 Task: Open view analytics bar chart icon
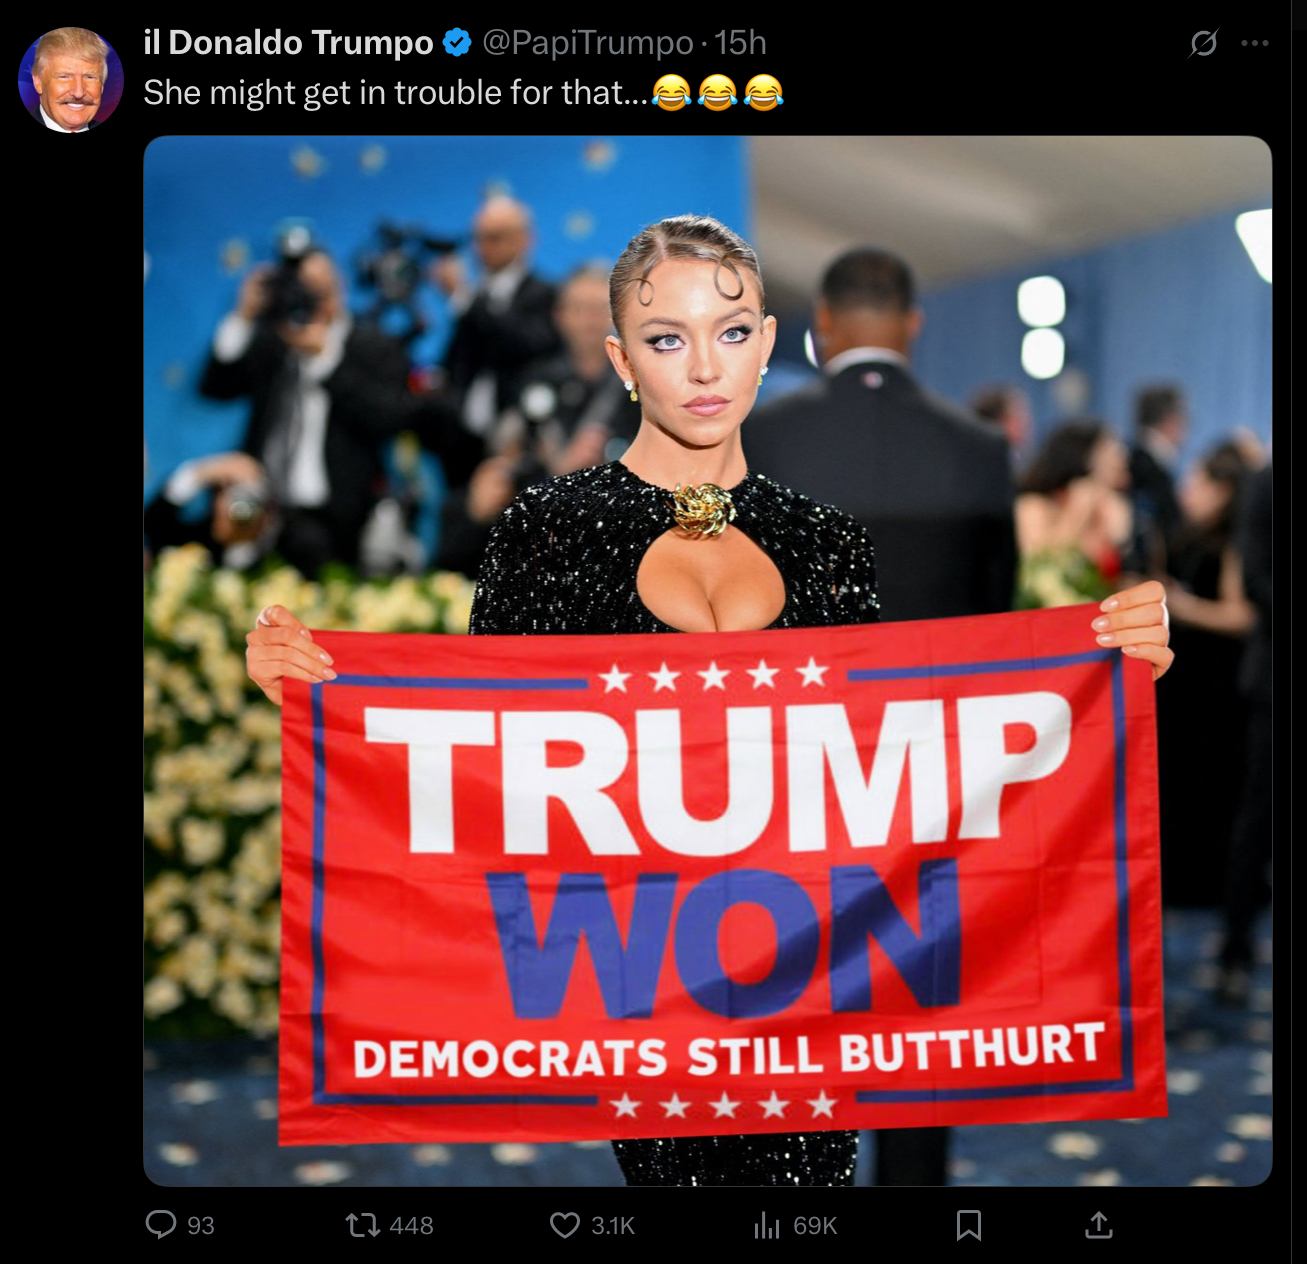[767, 1225]
